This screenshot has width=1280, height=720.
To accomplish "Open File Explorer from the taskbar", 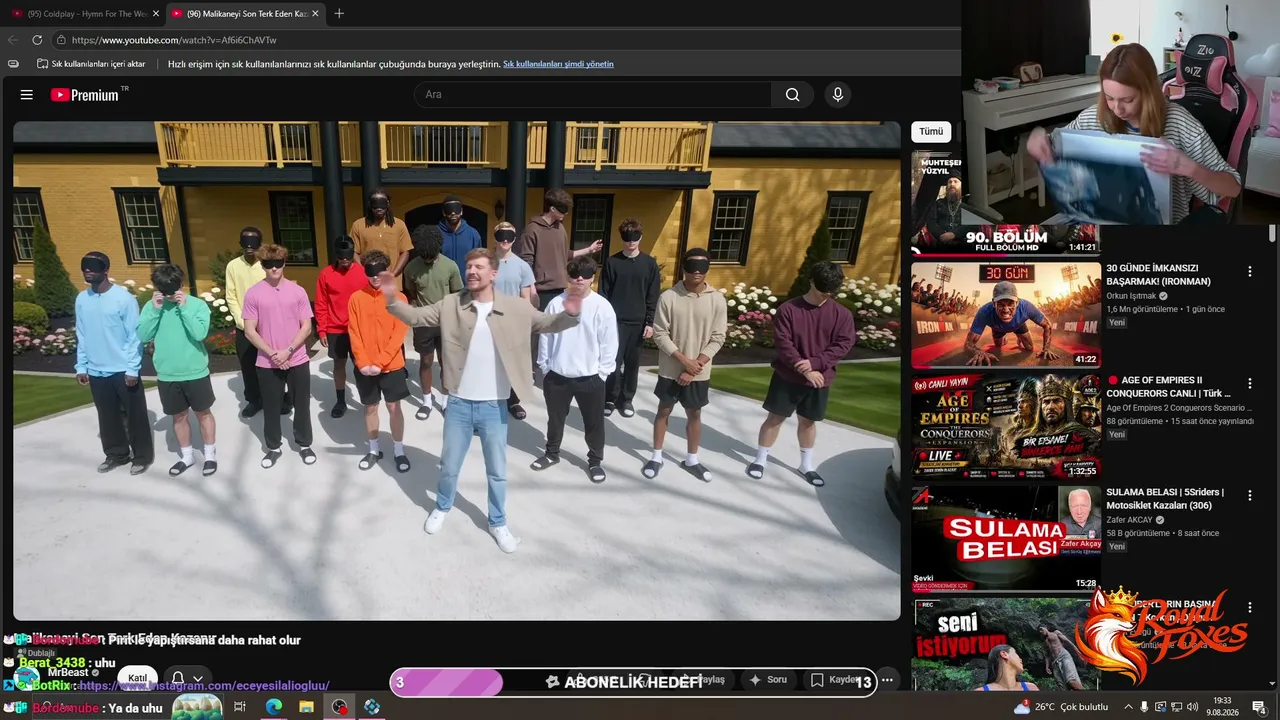I will [x=306, y=707].
